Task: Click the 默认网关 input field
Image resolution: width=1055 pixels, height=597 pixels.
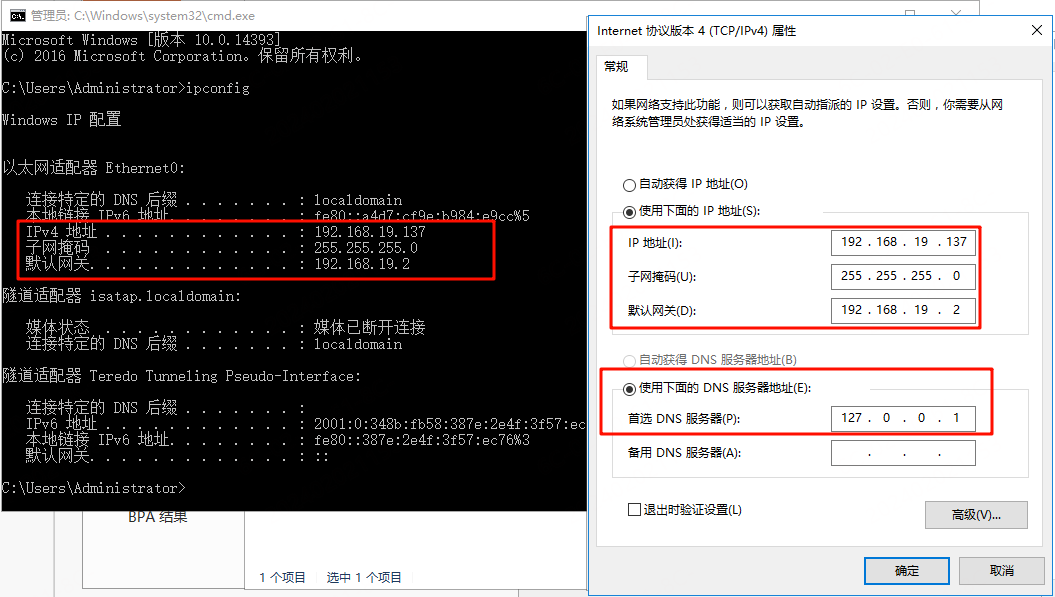Action: [903, 310]
